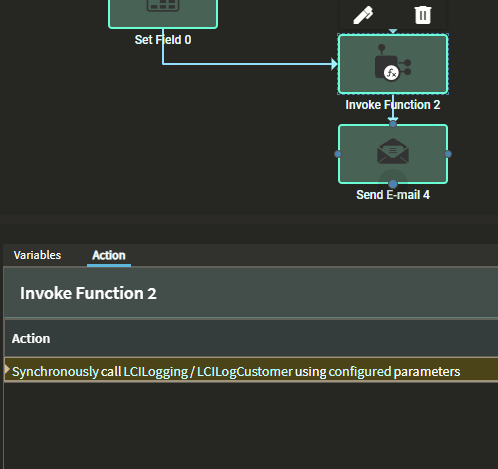498x469 pixels.
Task: Switch to the Variables tab
Action: click(x=37, y=255)
